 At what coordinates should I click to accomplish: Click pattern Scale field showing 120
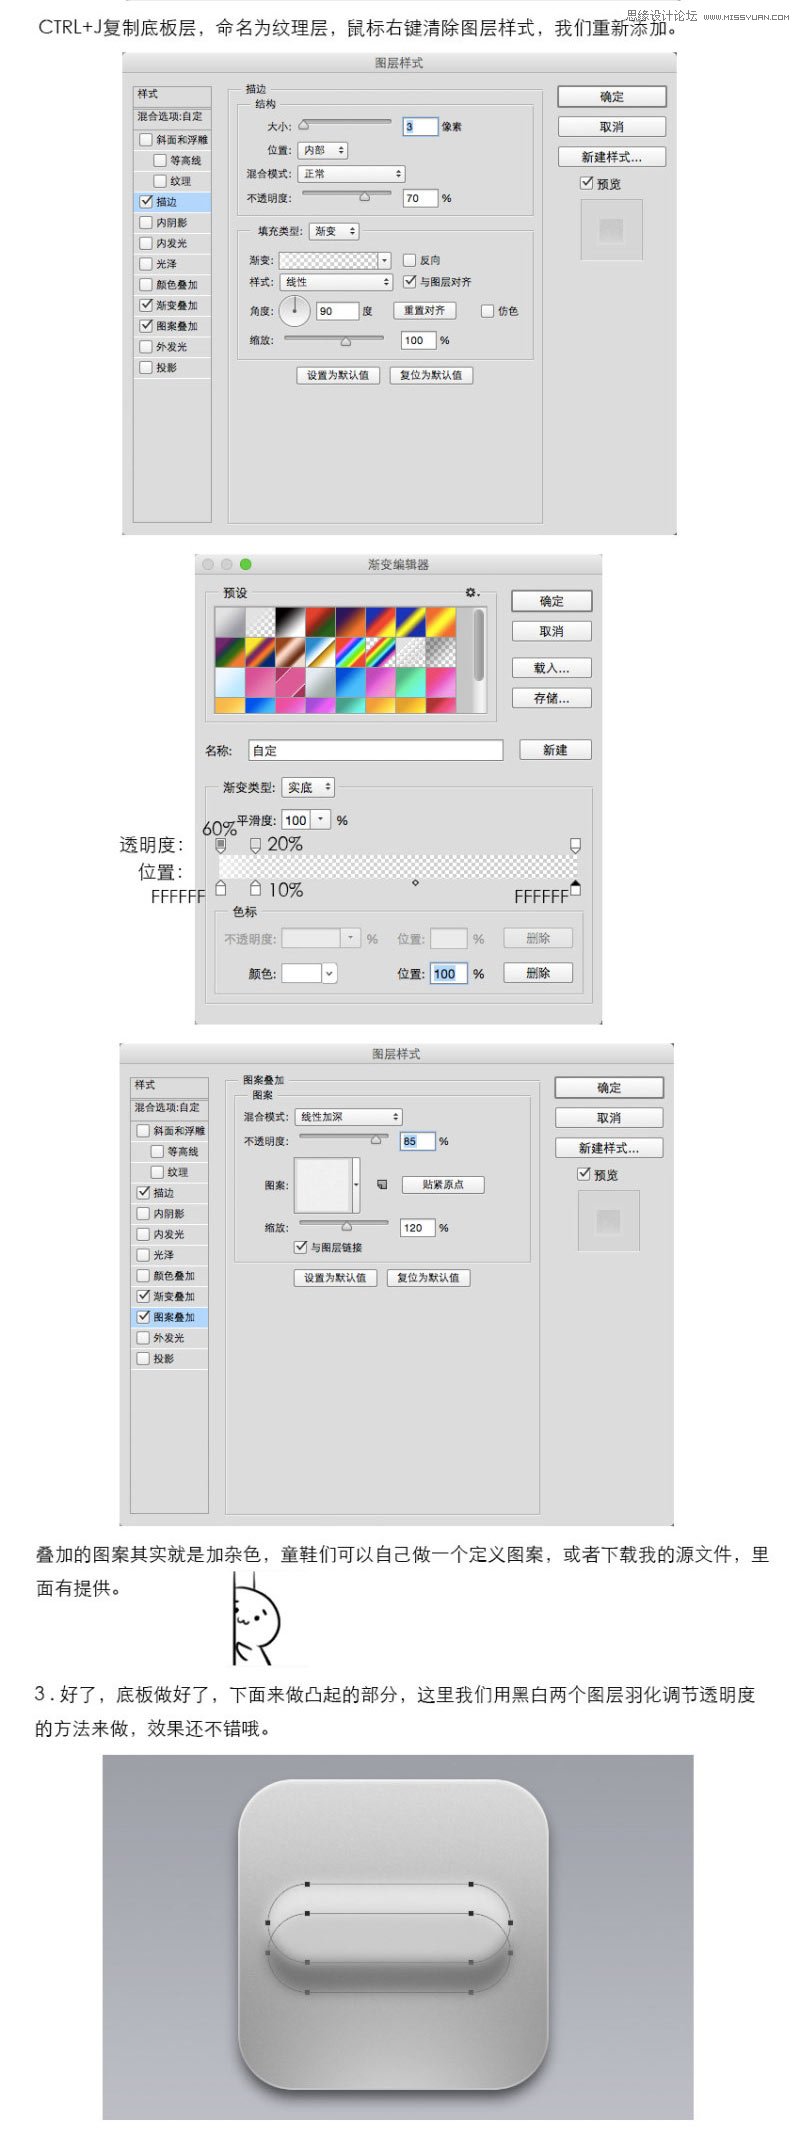tap(417, 1227)
